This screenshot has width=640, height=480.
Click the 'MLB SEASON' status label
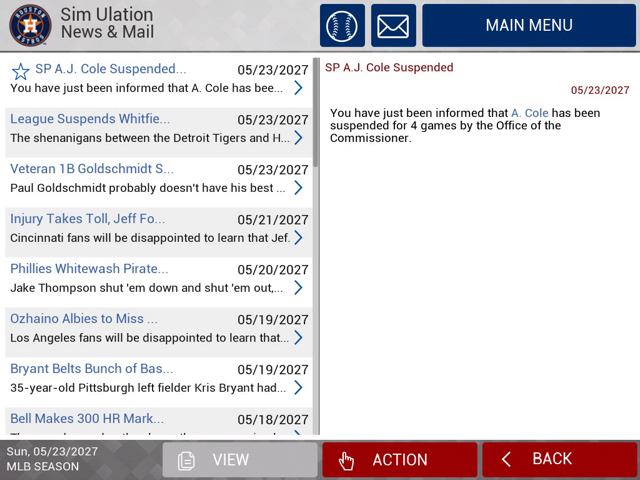(43, 467)
